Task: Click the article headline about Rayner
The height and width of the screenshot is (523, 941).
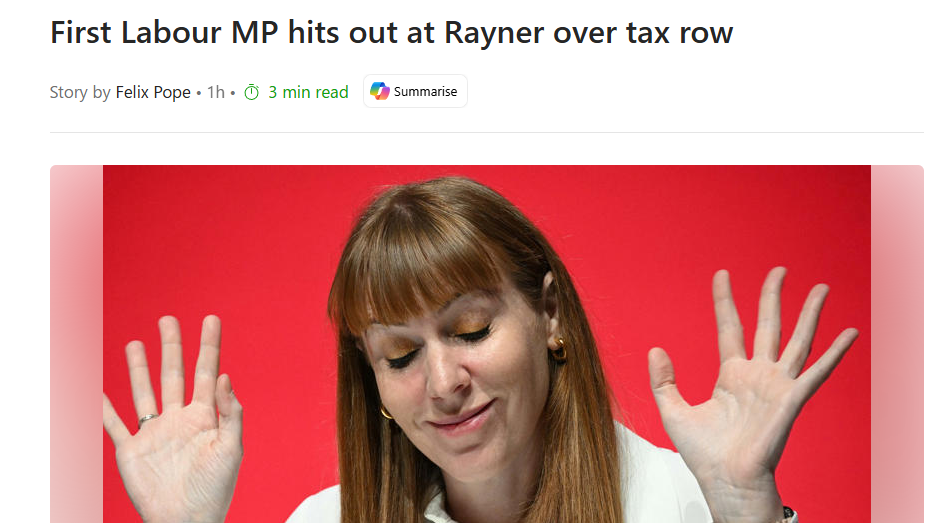Action: click(x=391, y=32)
